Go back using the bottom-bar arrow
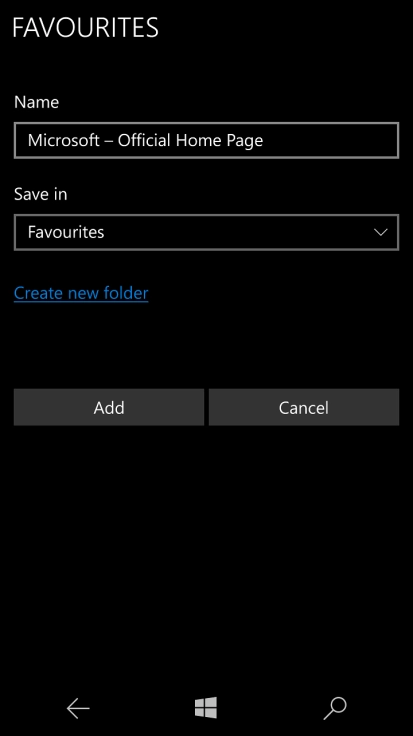The height and width of the screenshot is (736, 413). tap(78, 708)
